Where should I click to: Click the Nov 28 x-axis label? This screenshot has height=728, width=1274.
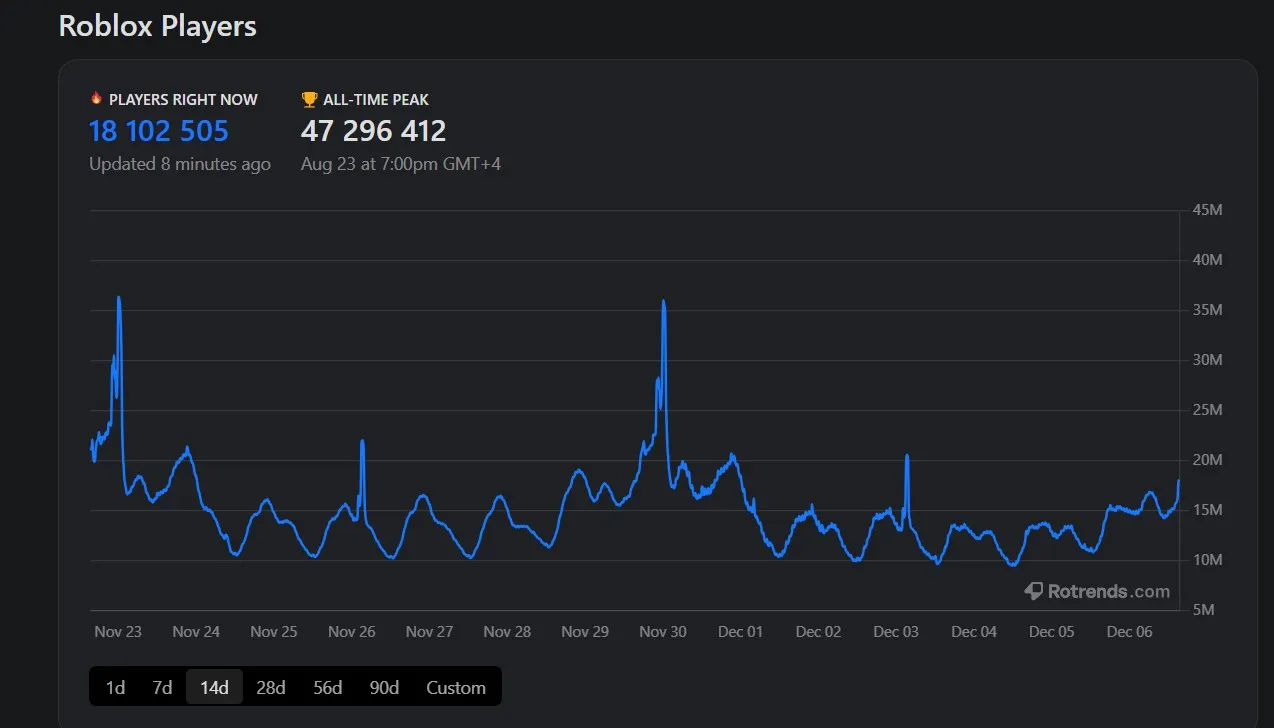tap(507, 631)
